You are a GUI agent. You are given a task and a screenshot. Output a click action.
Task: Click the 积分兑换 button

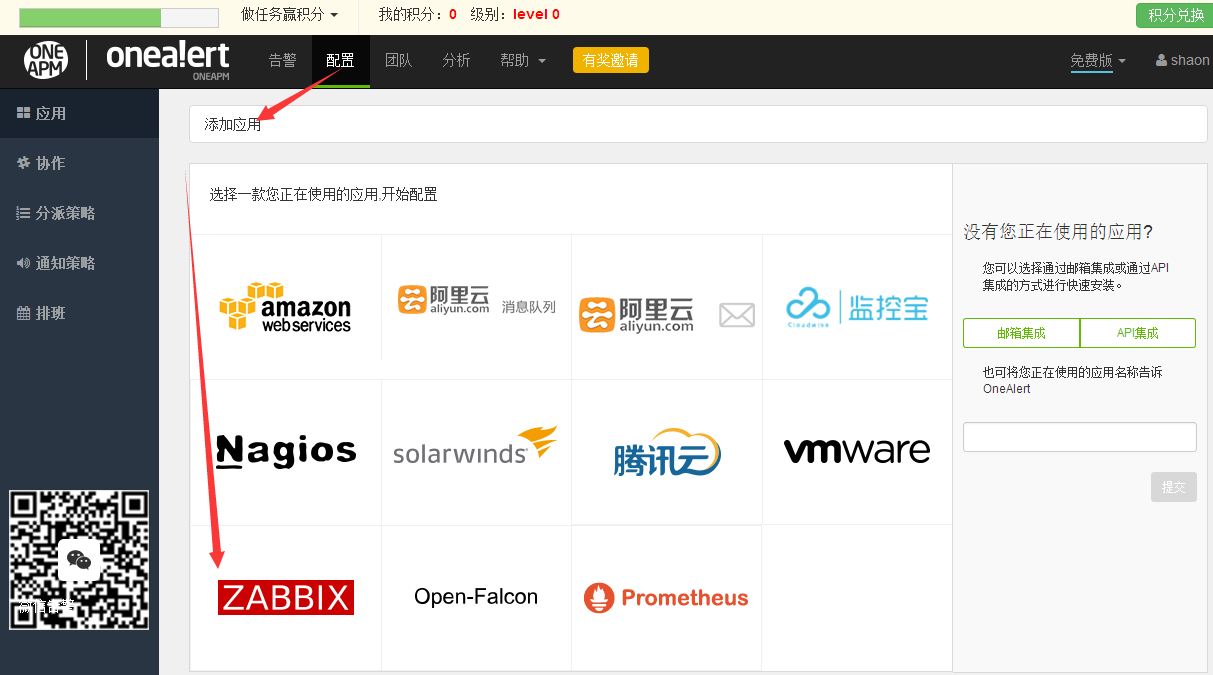pyautogui.click(x=1174, y=15)
